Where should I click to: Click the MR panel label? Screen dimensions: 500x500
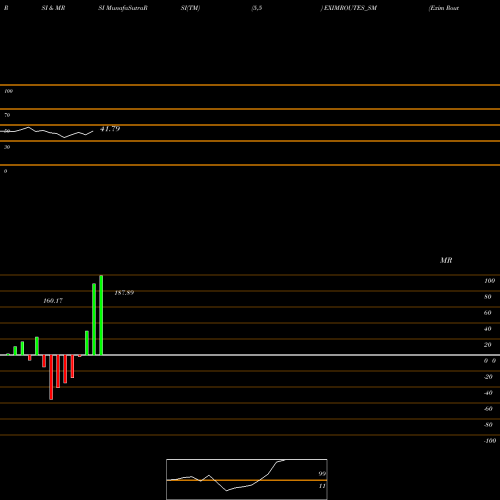[x=446, y=260]
